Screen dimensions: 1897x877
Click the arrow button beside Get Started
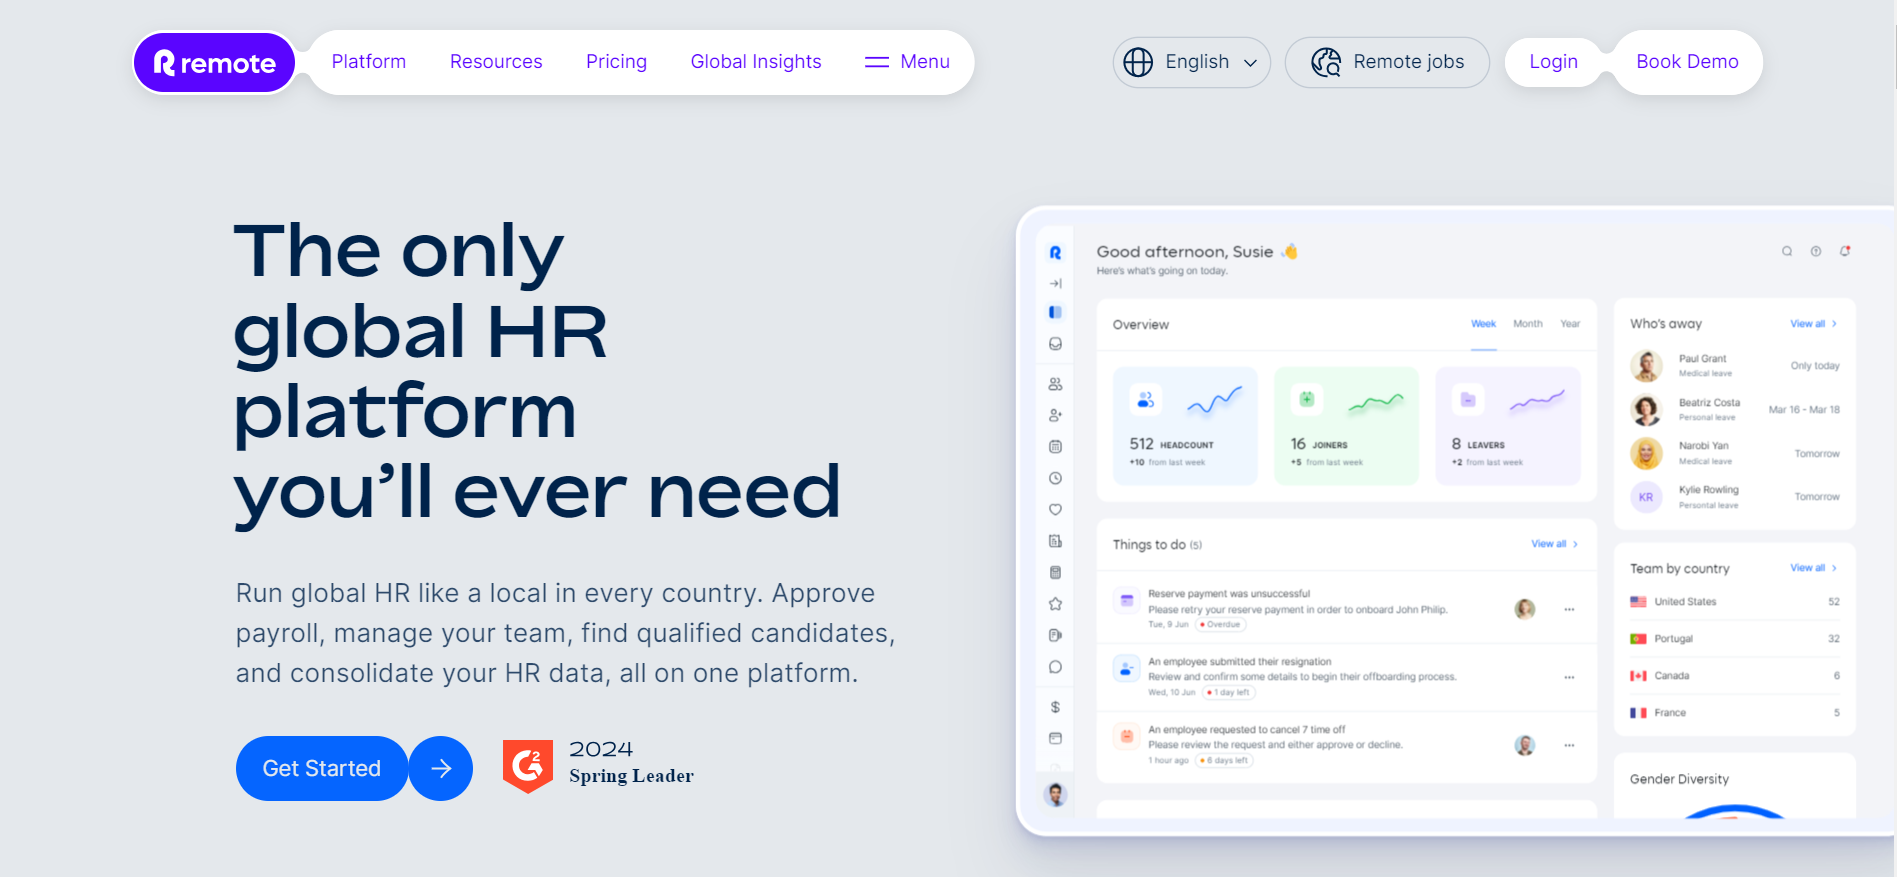click(x=441, y=768)
